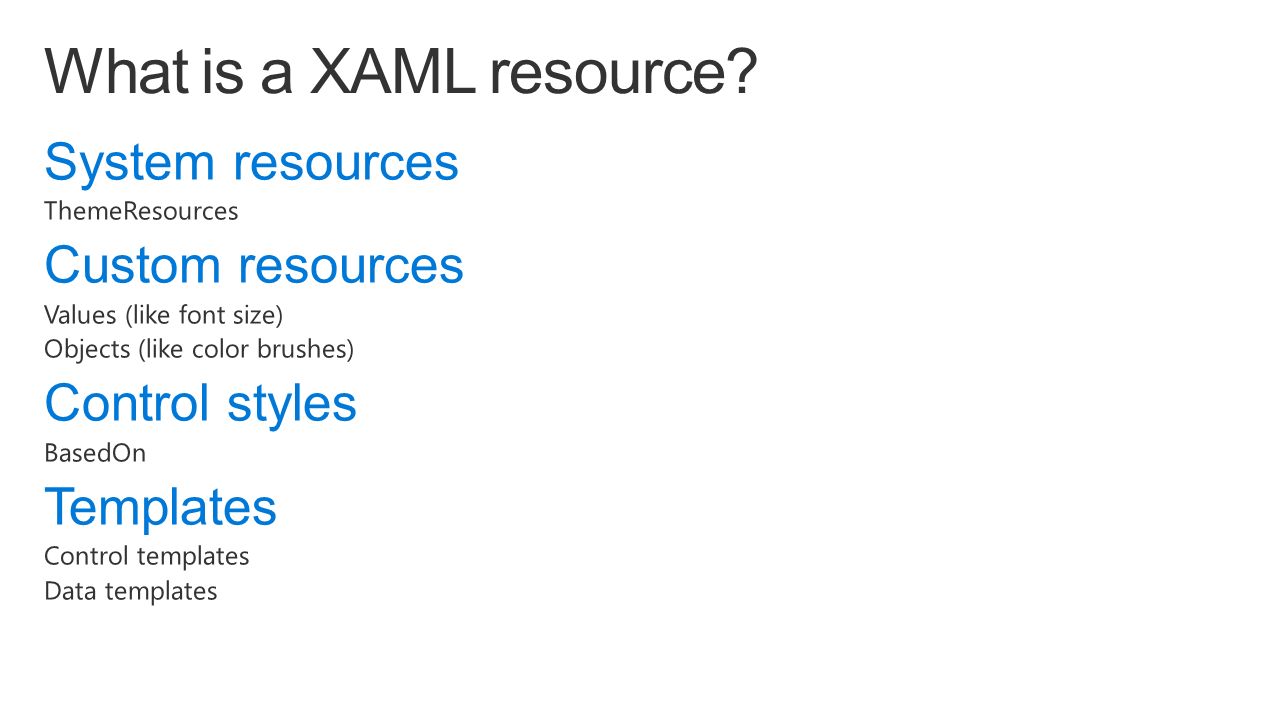Click the slide title "What is a XAML resource?"
The image size is (1280, 720).
[401, 72]
